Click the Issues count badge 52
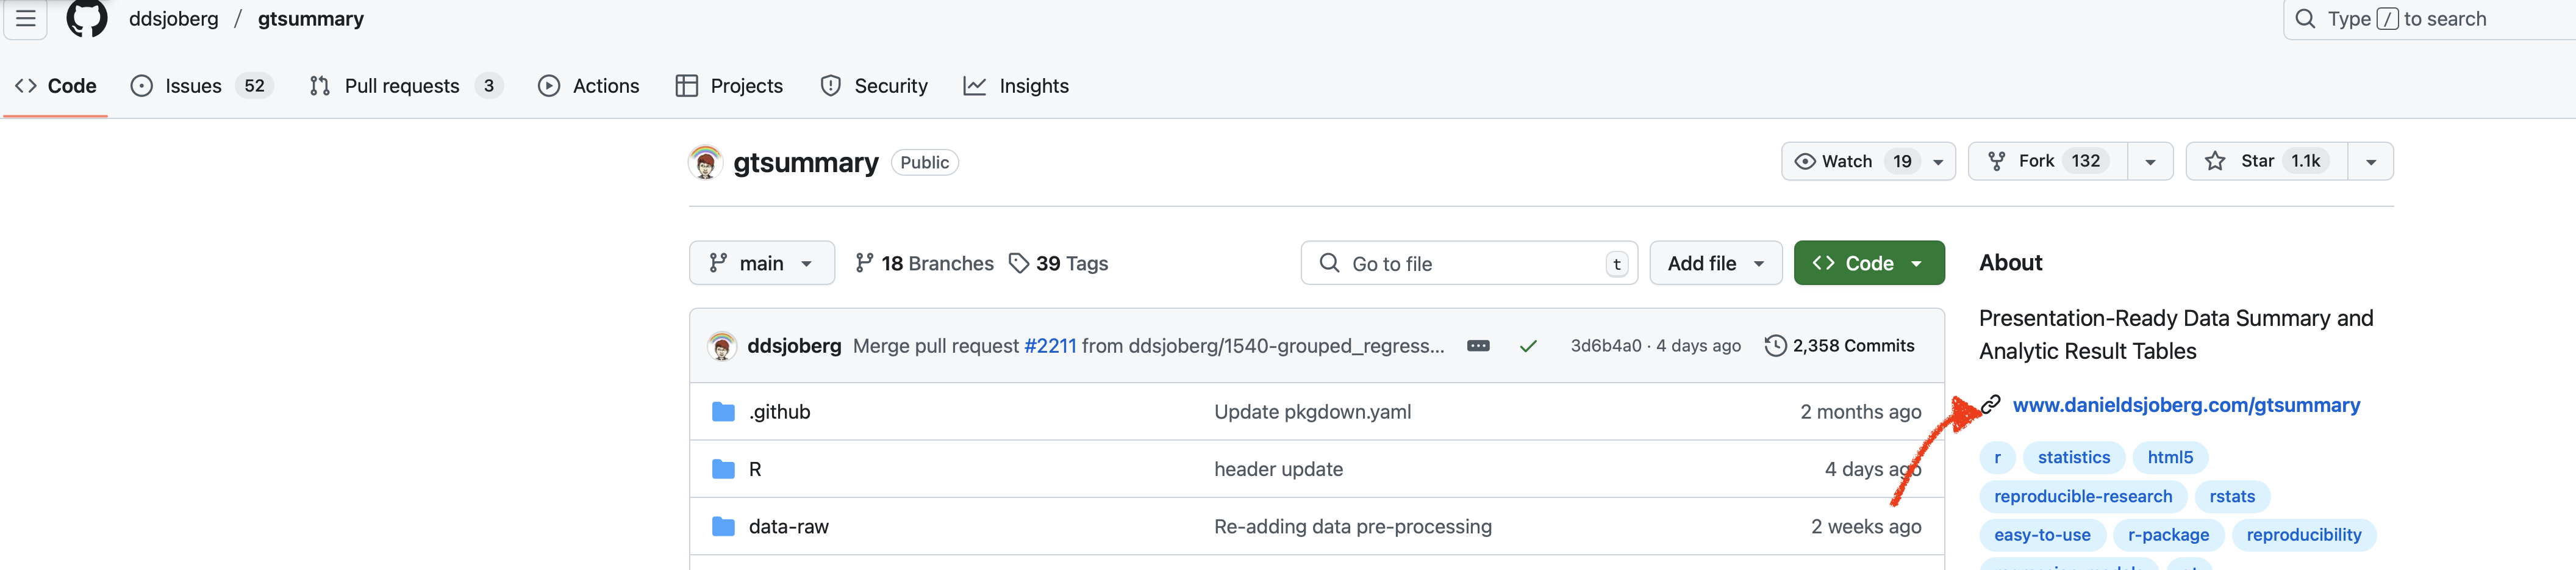Screen dimensions: 2576x570 pos(255,86)
